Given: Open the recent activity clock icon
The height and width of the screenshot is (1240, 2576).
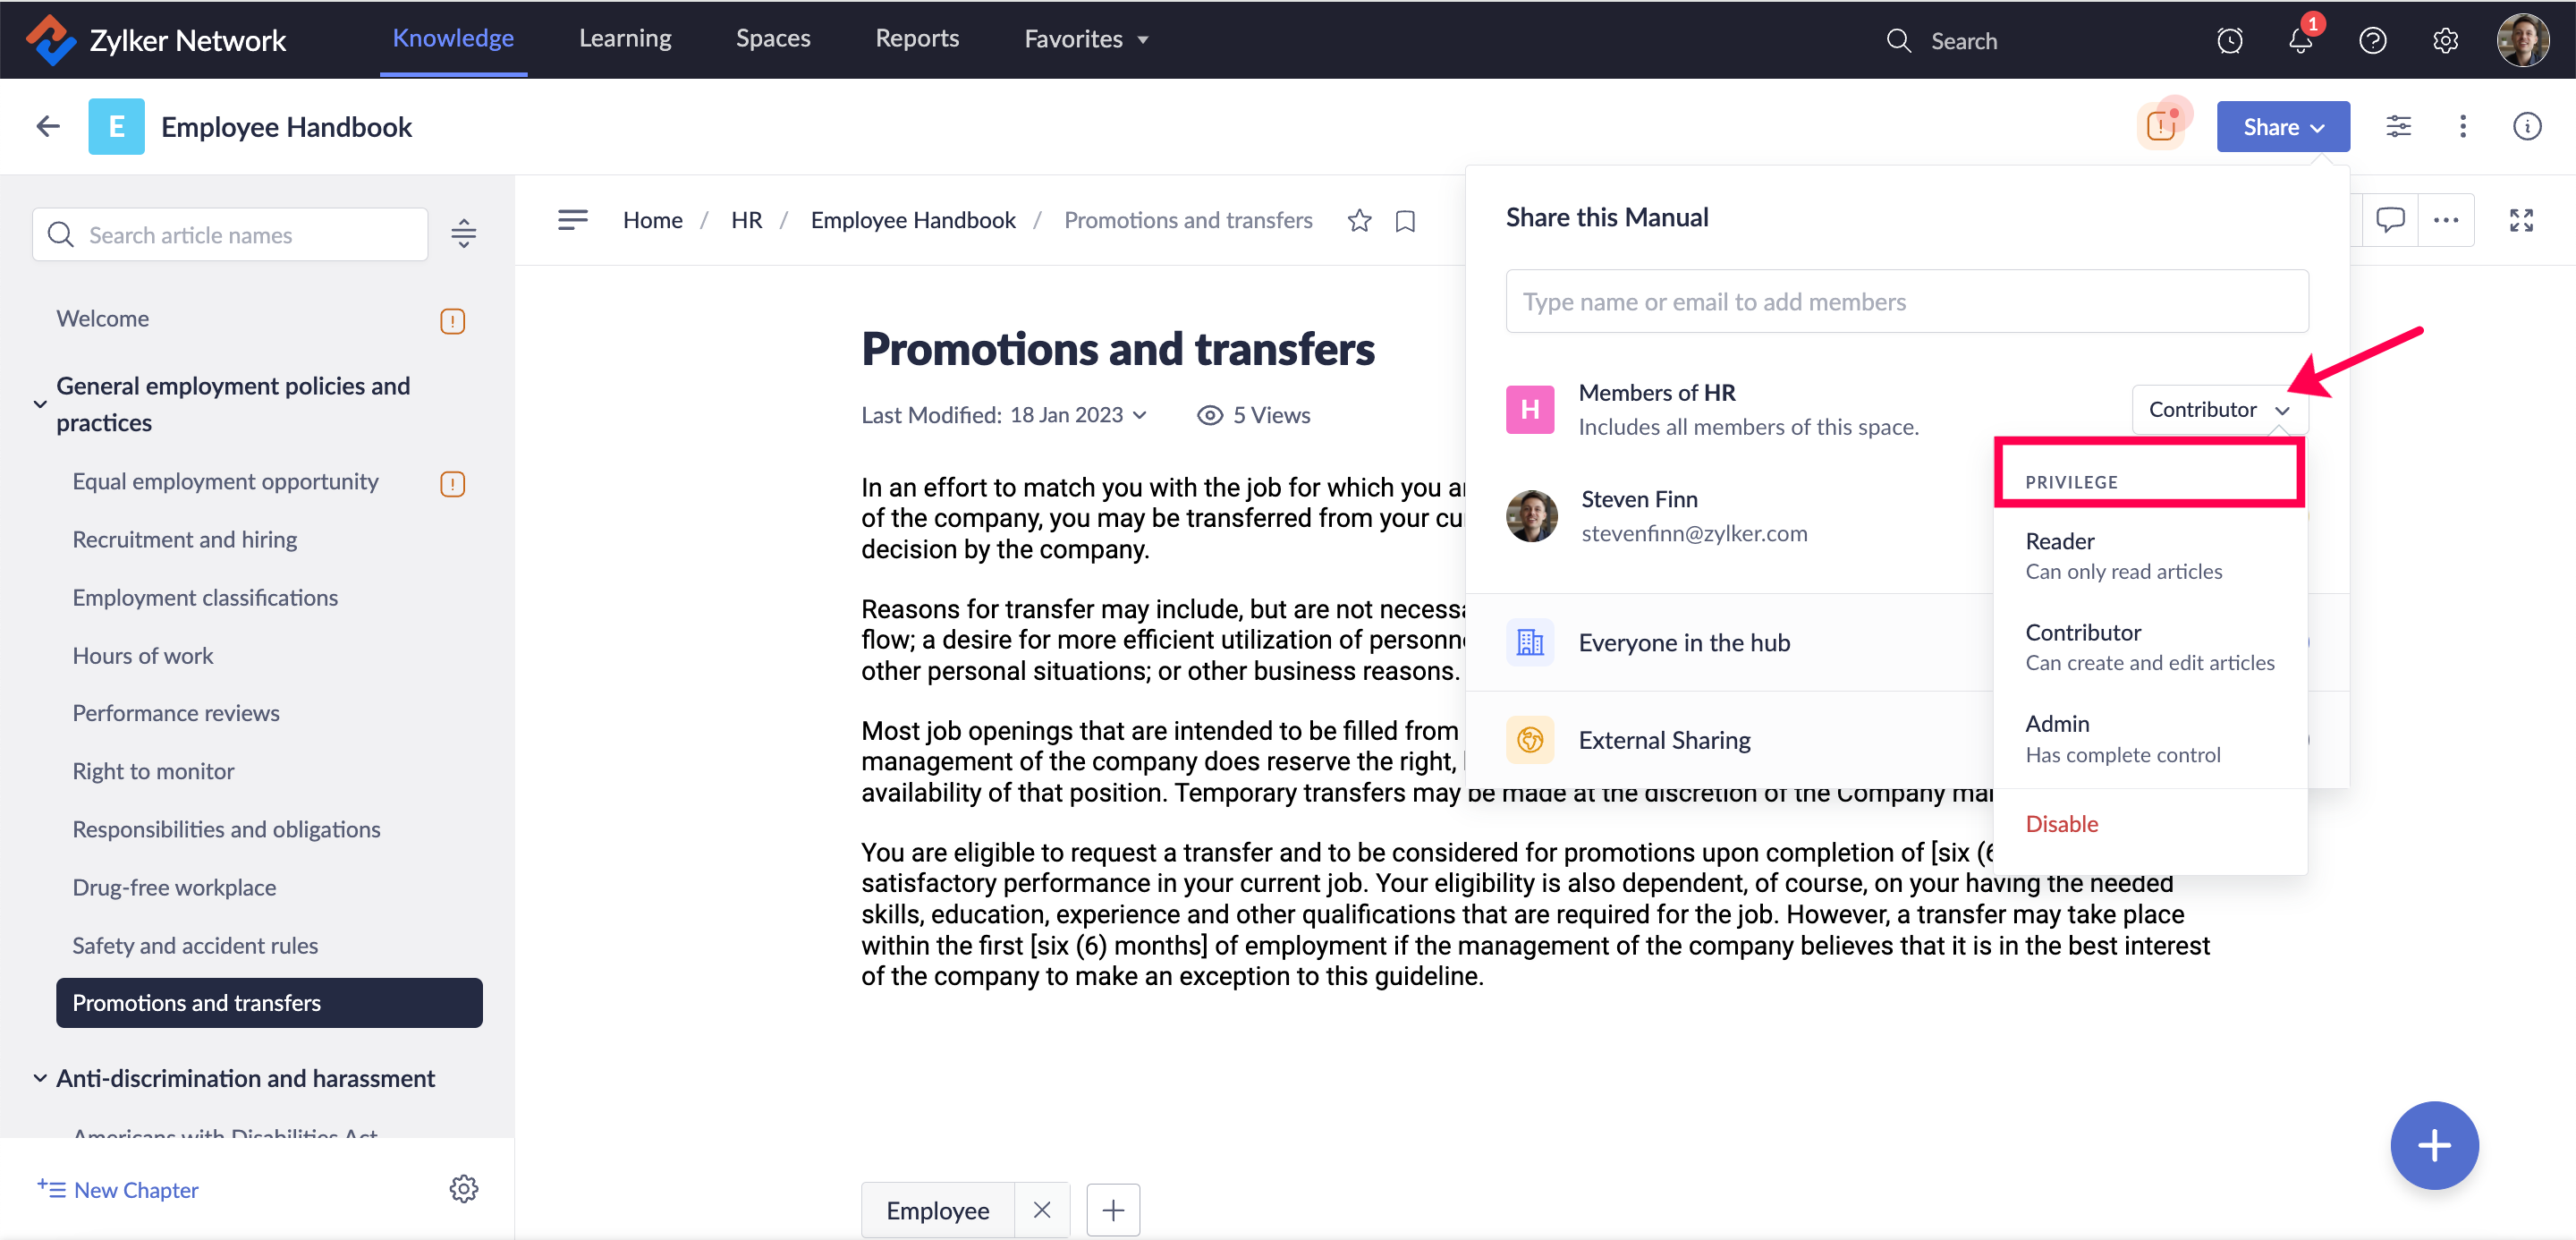Looking at the screenshot, I should (2229, 40).
